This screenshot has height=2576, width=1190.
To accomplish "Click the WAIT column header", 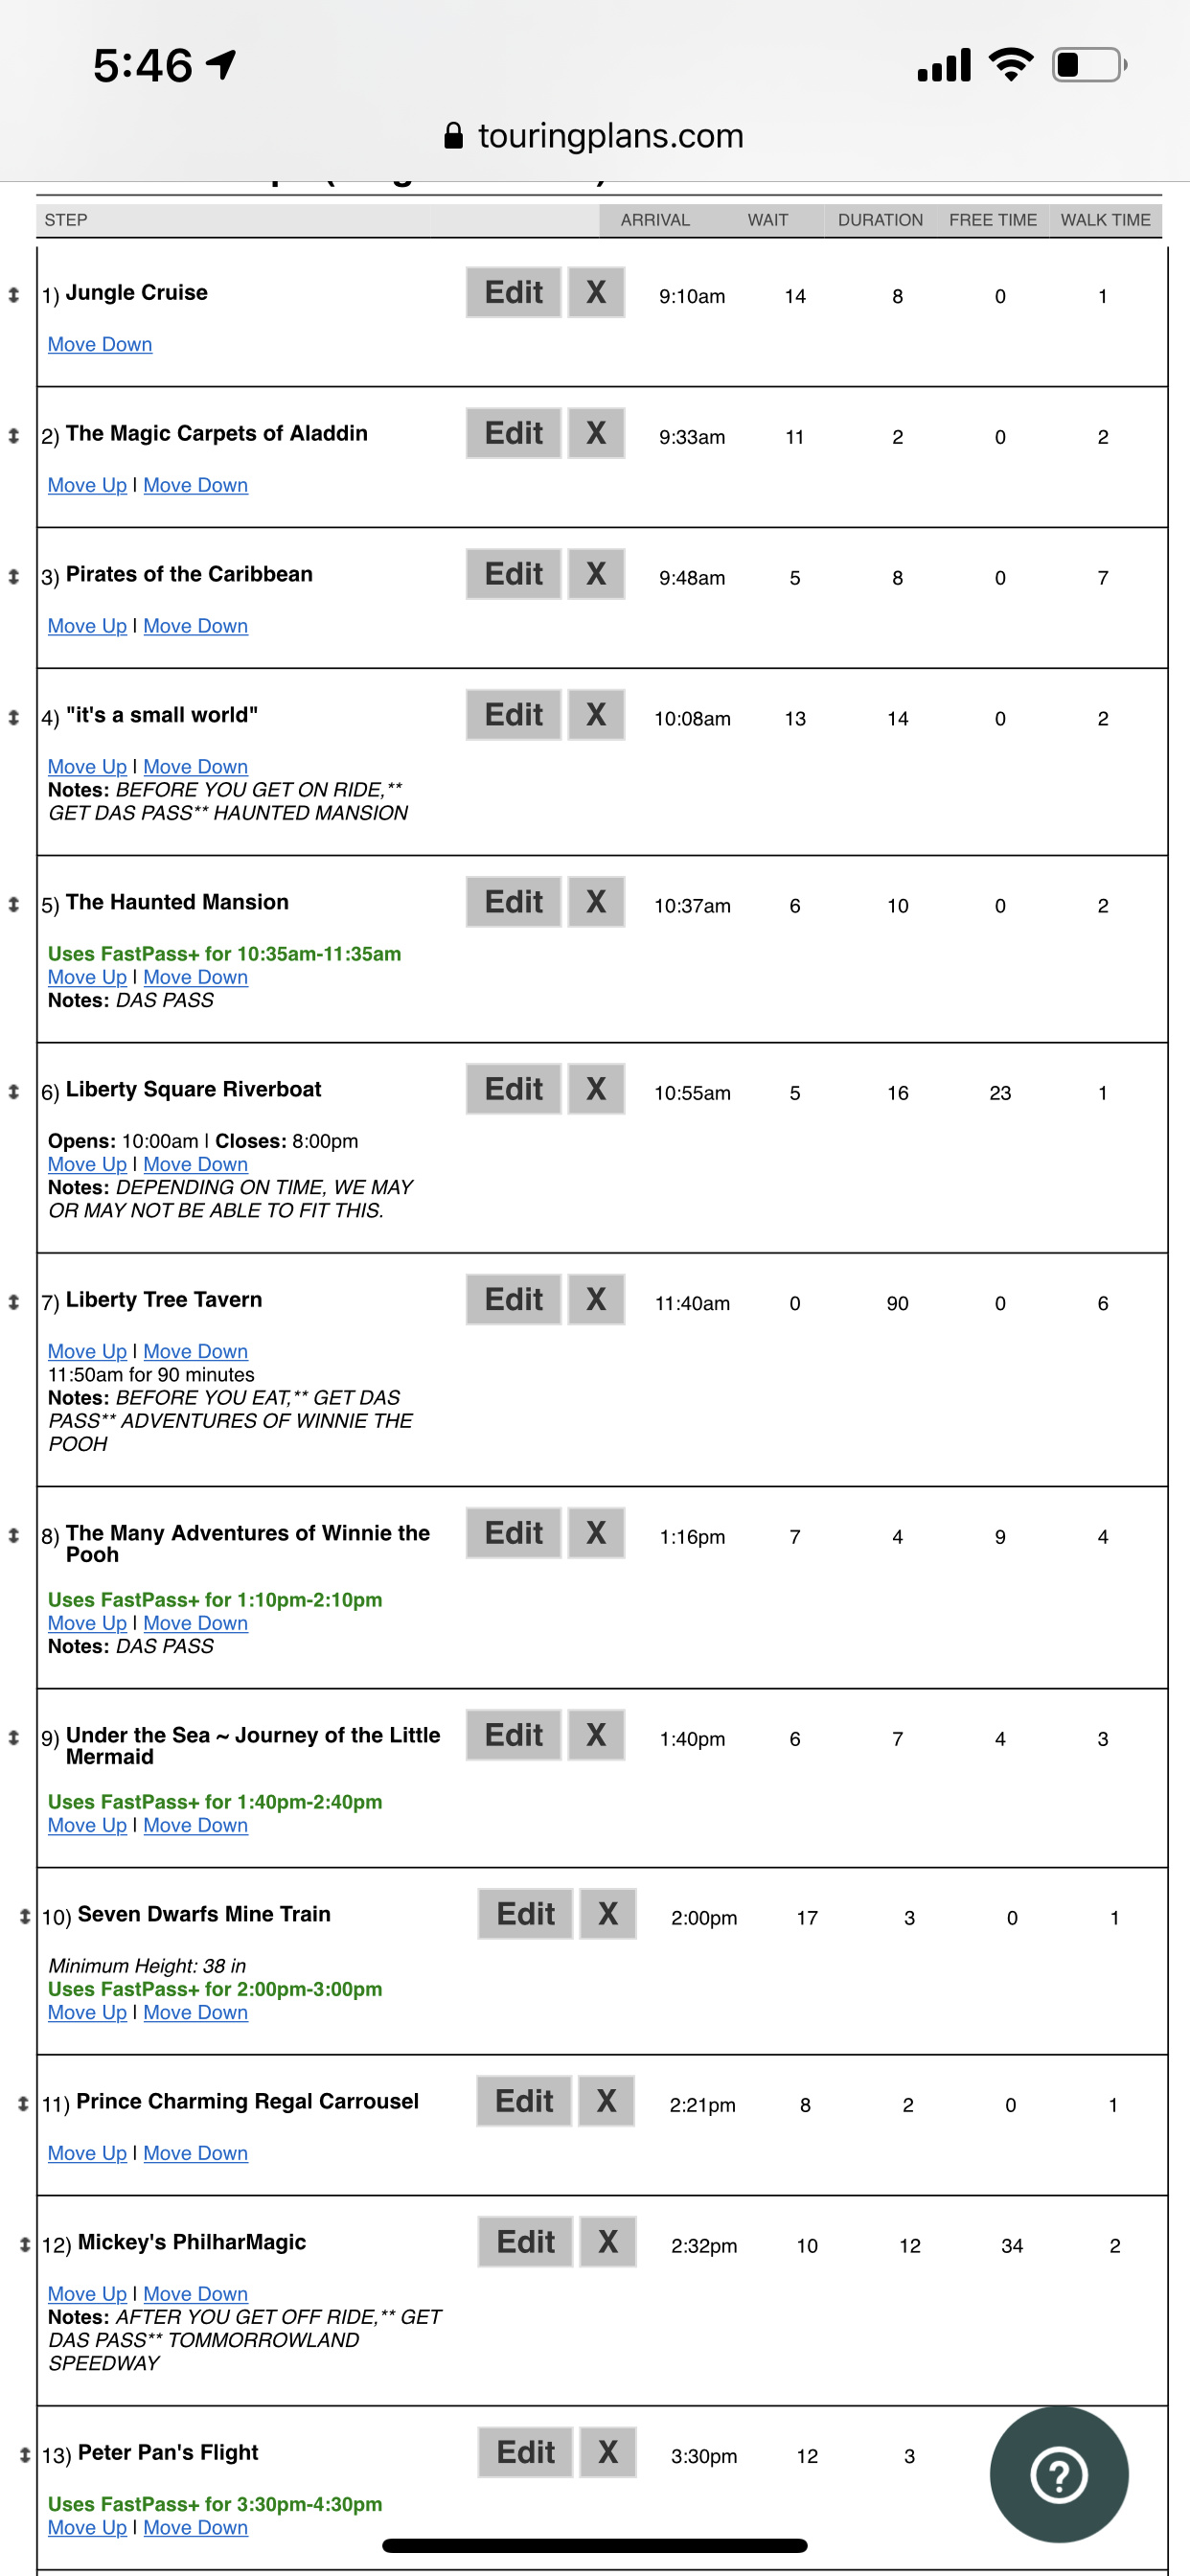I will (x=767, y=220).
